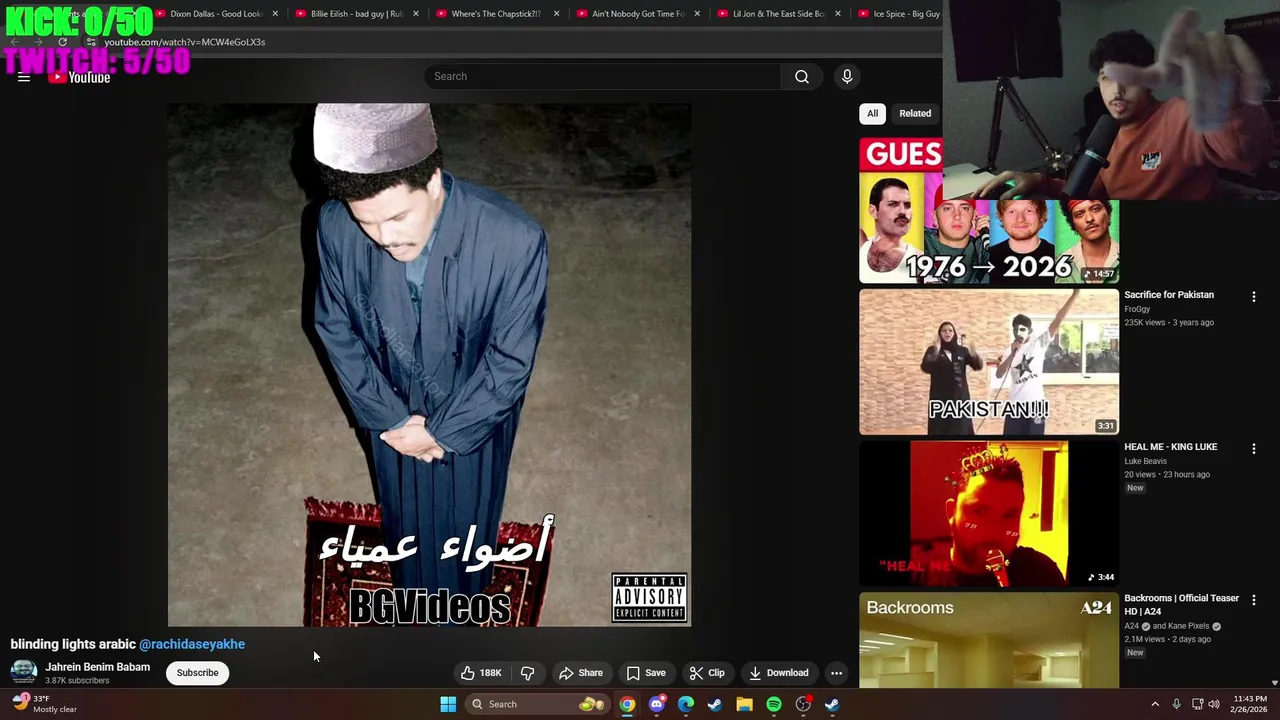Screen dimensions: 1280x720
Task: Open Jahrein Benim Babam channel avatar
Action: click(x=24, y=672)
